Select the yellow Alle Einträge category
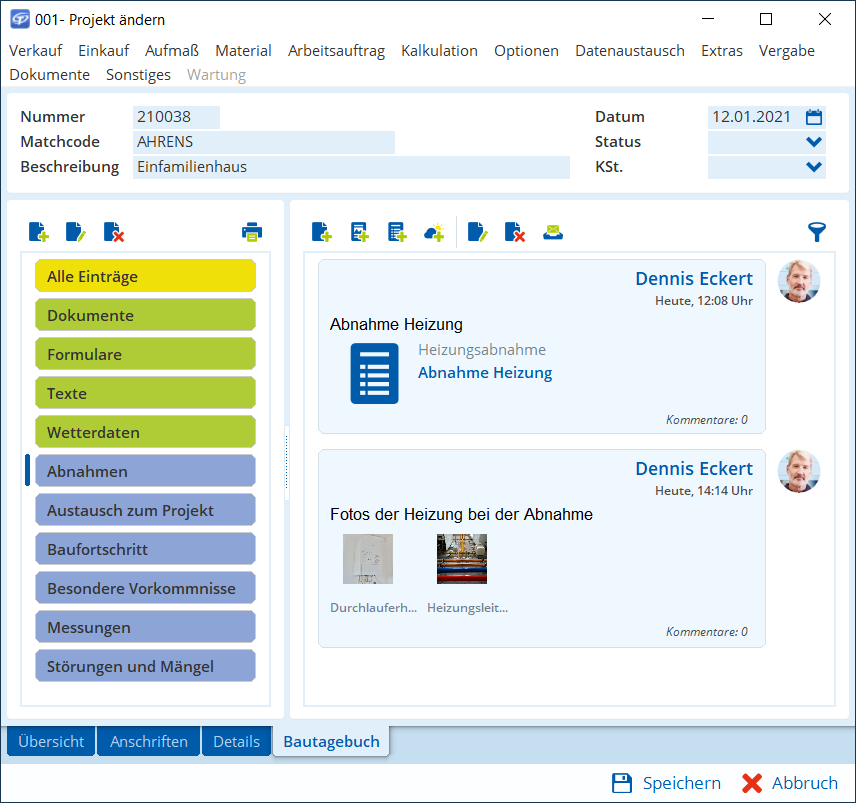The image size is (856, 803). click(x=145, y=276)
